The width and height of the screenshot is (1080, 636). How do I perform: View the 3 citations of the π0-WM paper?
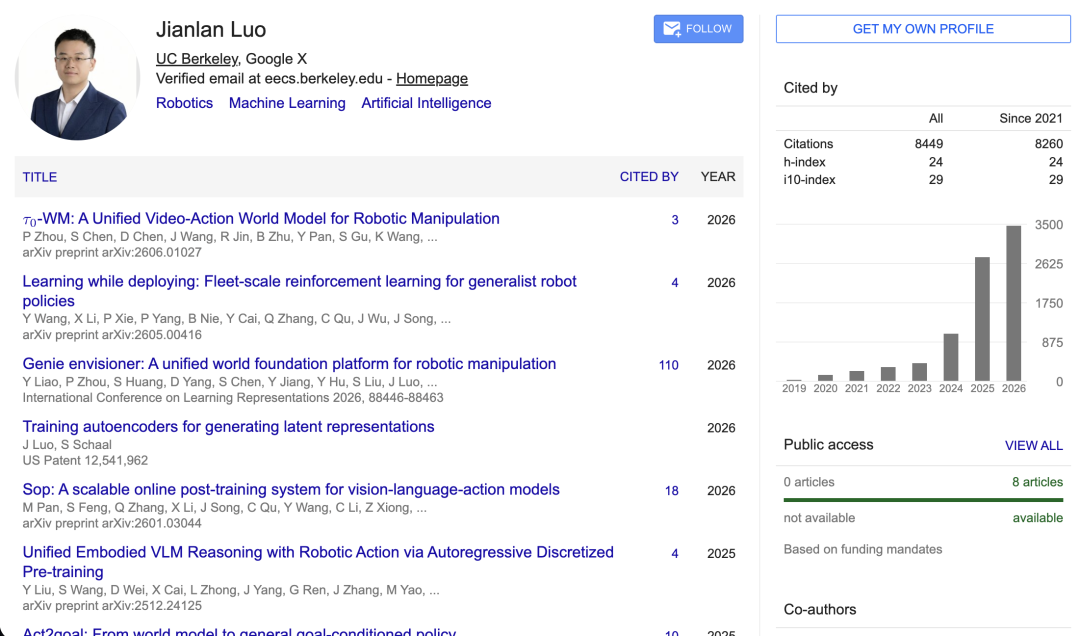(675, 220)
